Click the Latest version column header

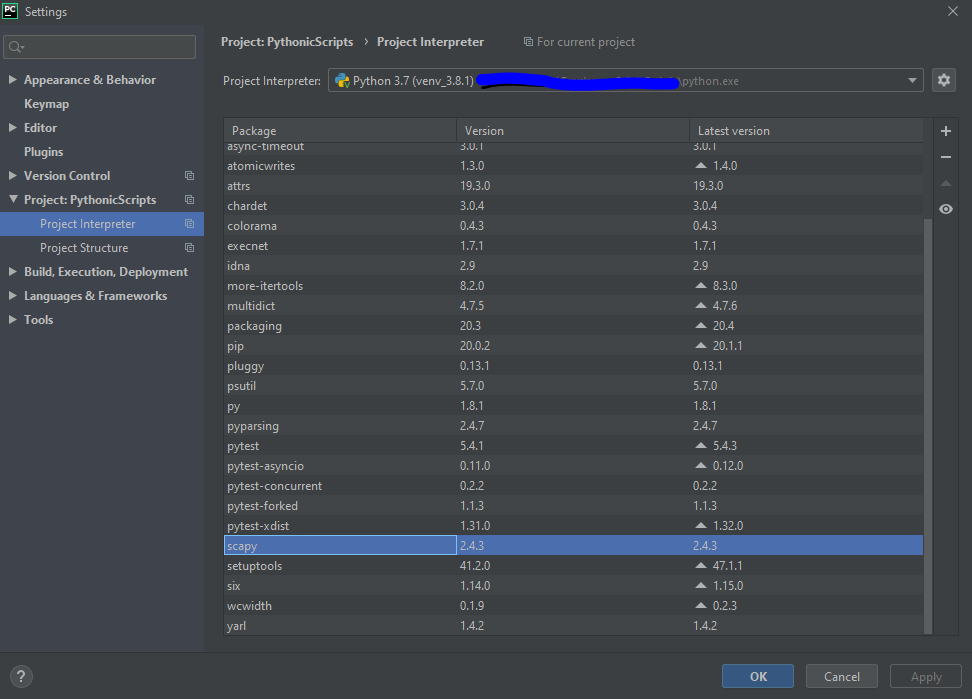pos(806,131)
